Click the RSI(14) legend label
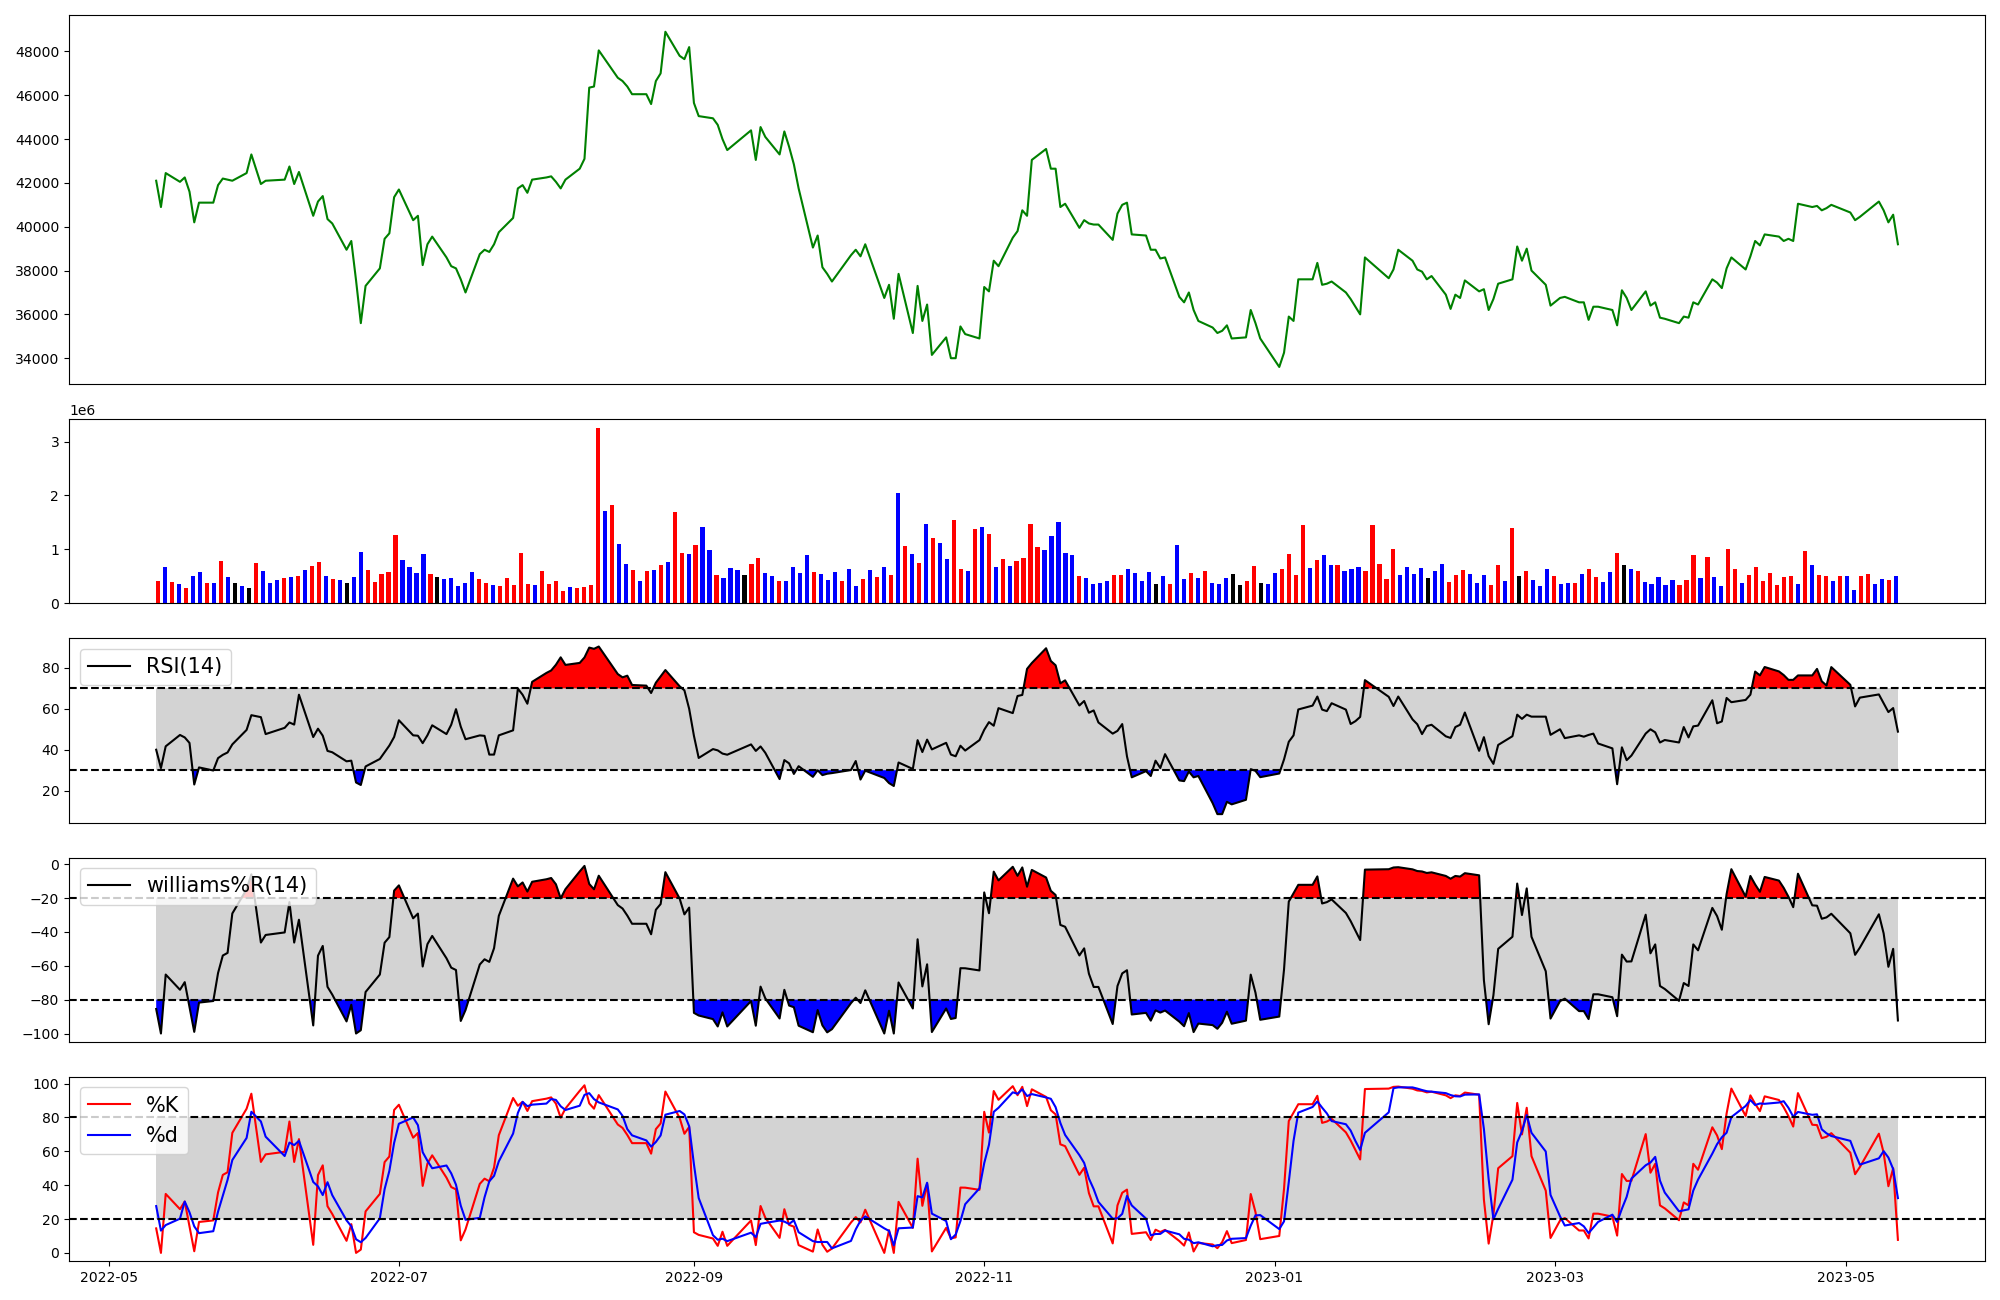Viewport: 2000px width, 1300px height. [184, 666]
